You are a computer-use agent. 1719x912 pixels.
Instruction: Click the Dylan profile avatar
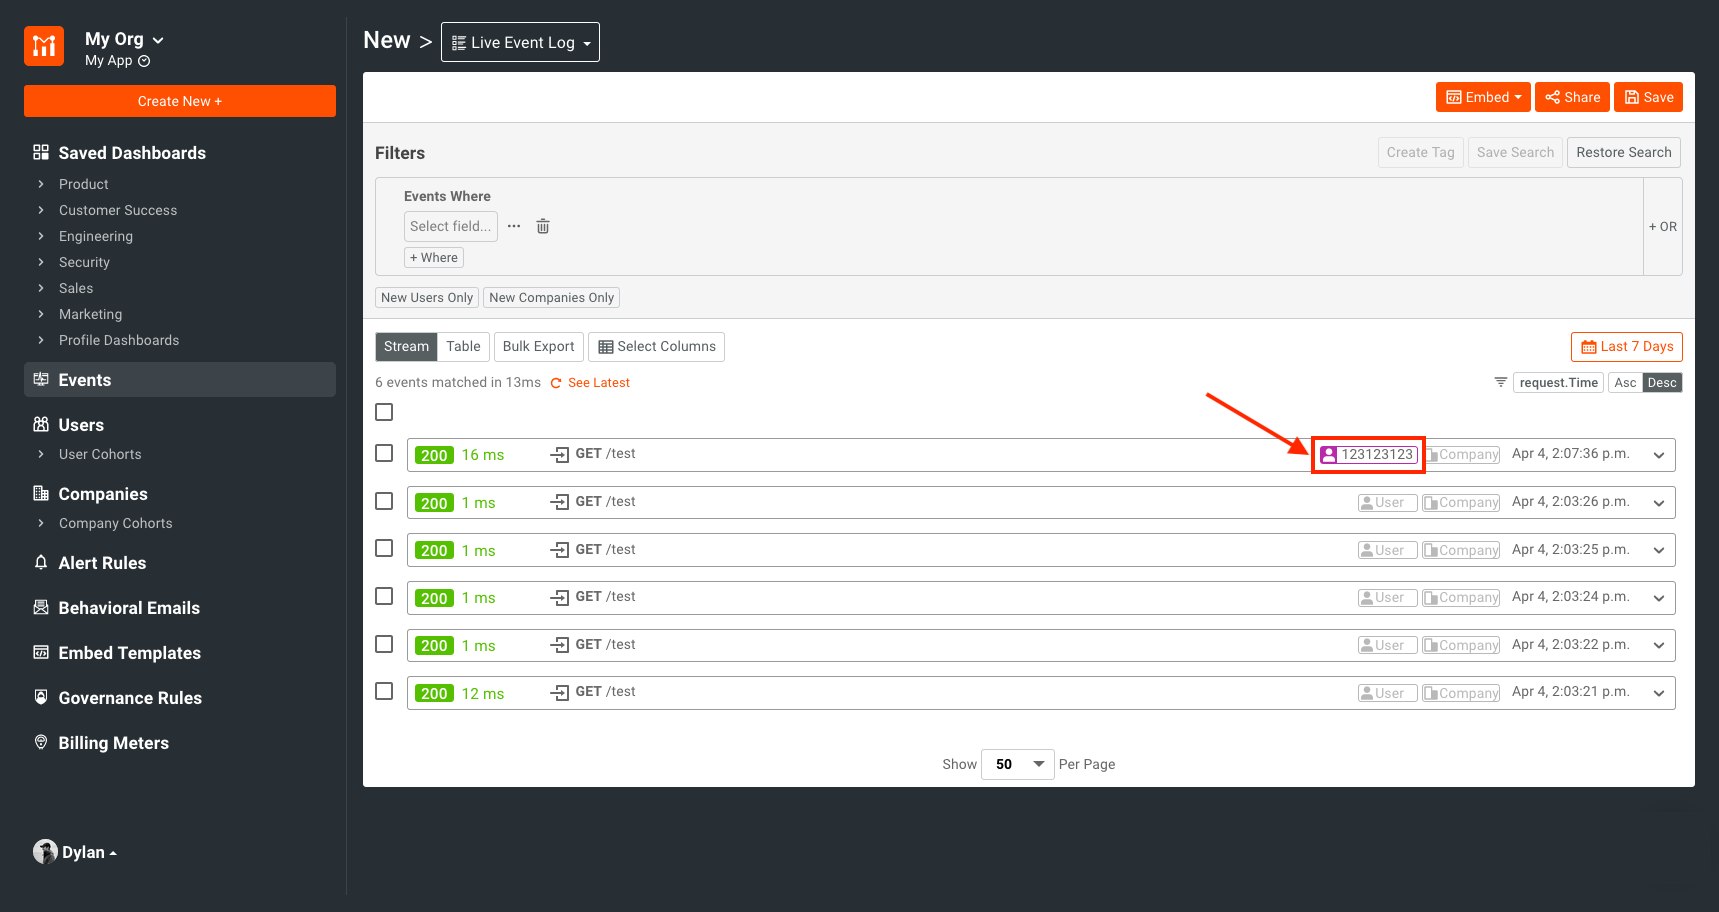pyautogui.click(x=45, y=852)
